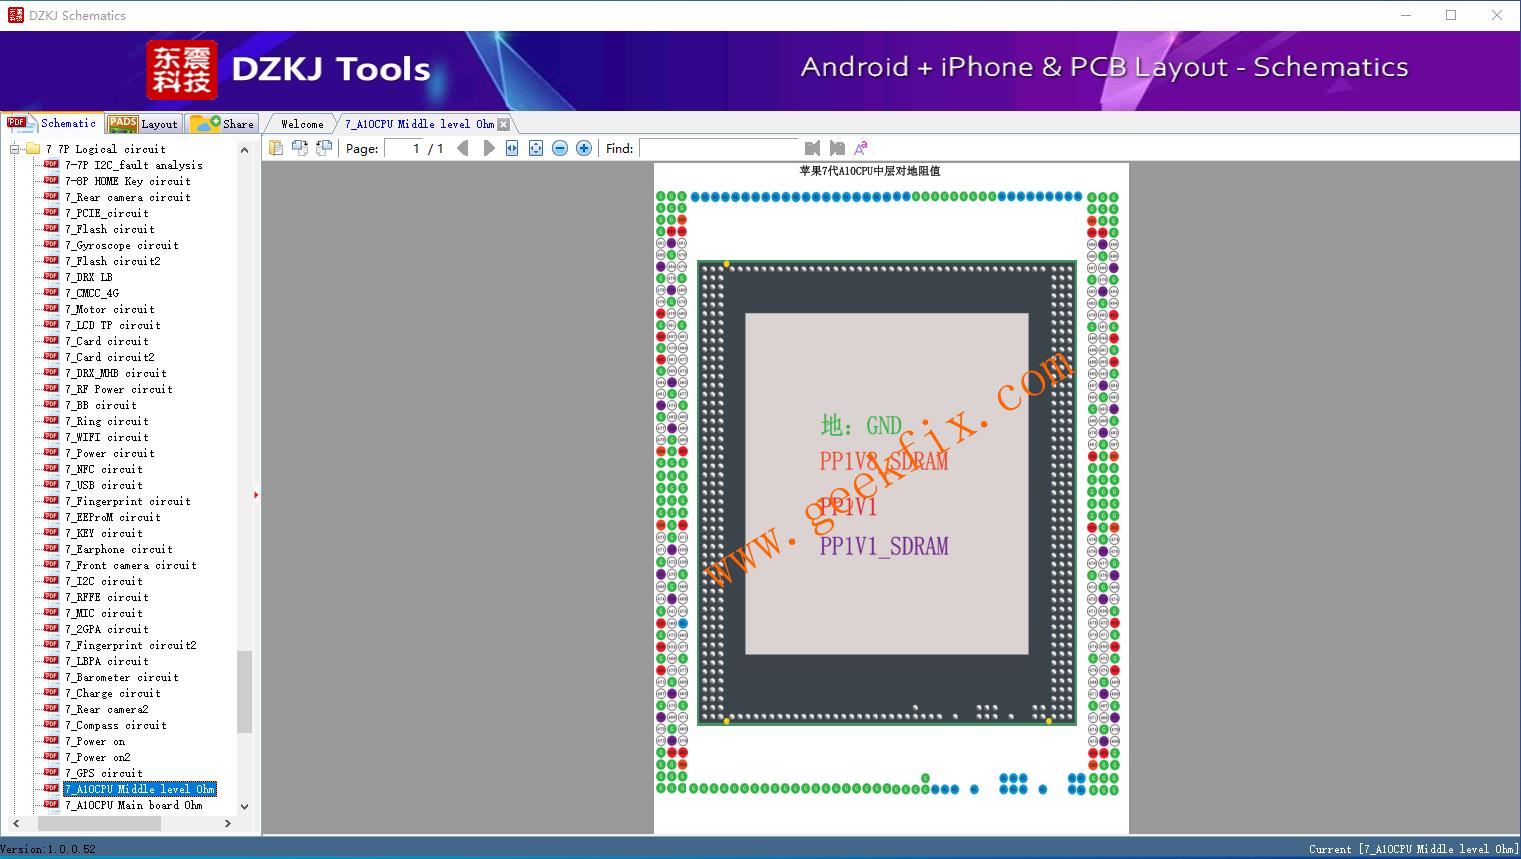Click the PDF icon beside 7_Compass circuit
The image size is (1521, 859).
coord(51,725)
